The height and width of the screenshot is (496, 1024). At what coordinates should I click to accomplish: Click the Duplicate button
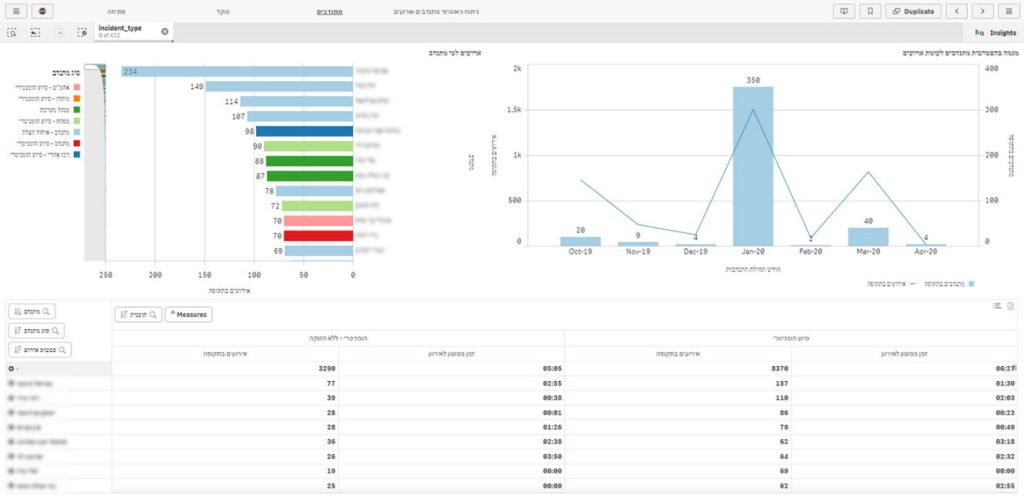click(x=914, y=11)
